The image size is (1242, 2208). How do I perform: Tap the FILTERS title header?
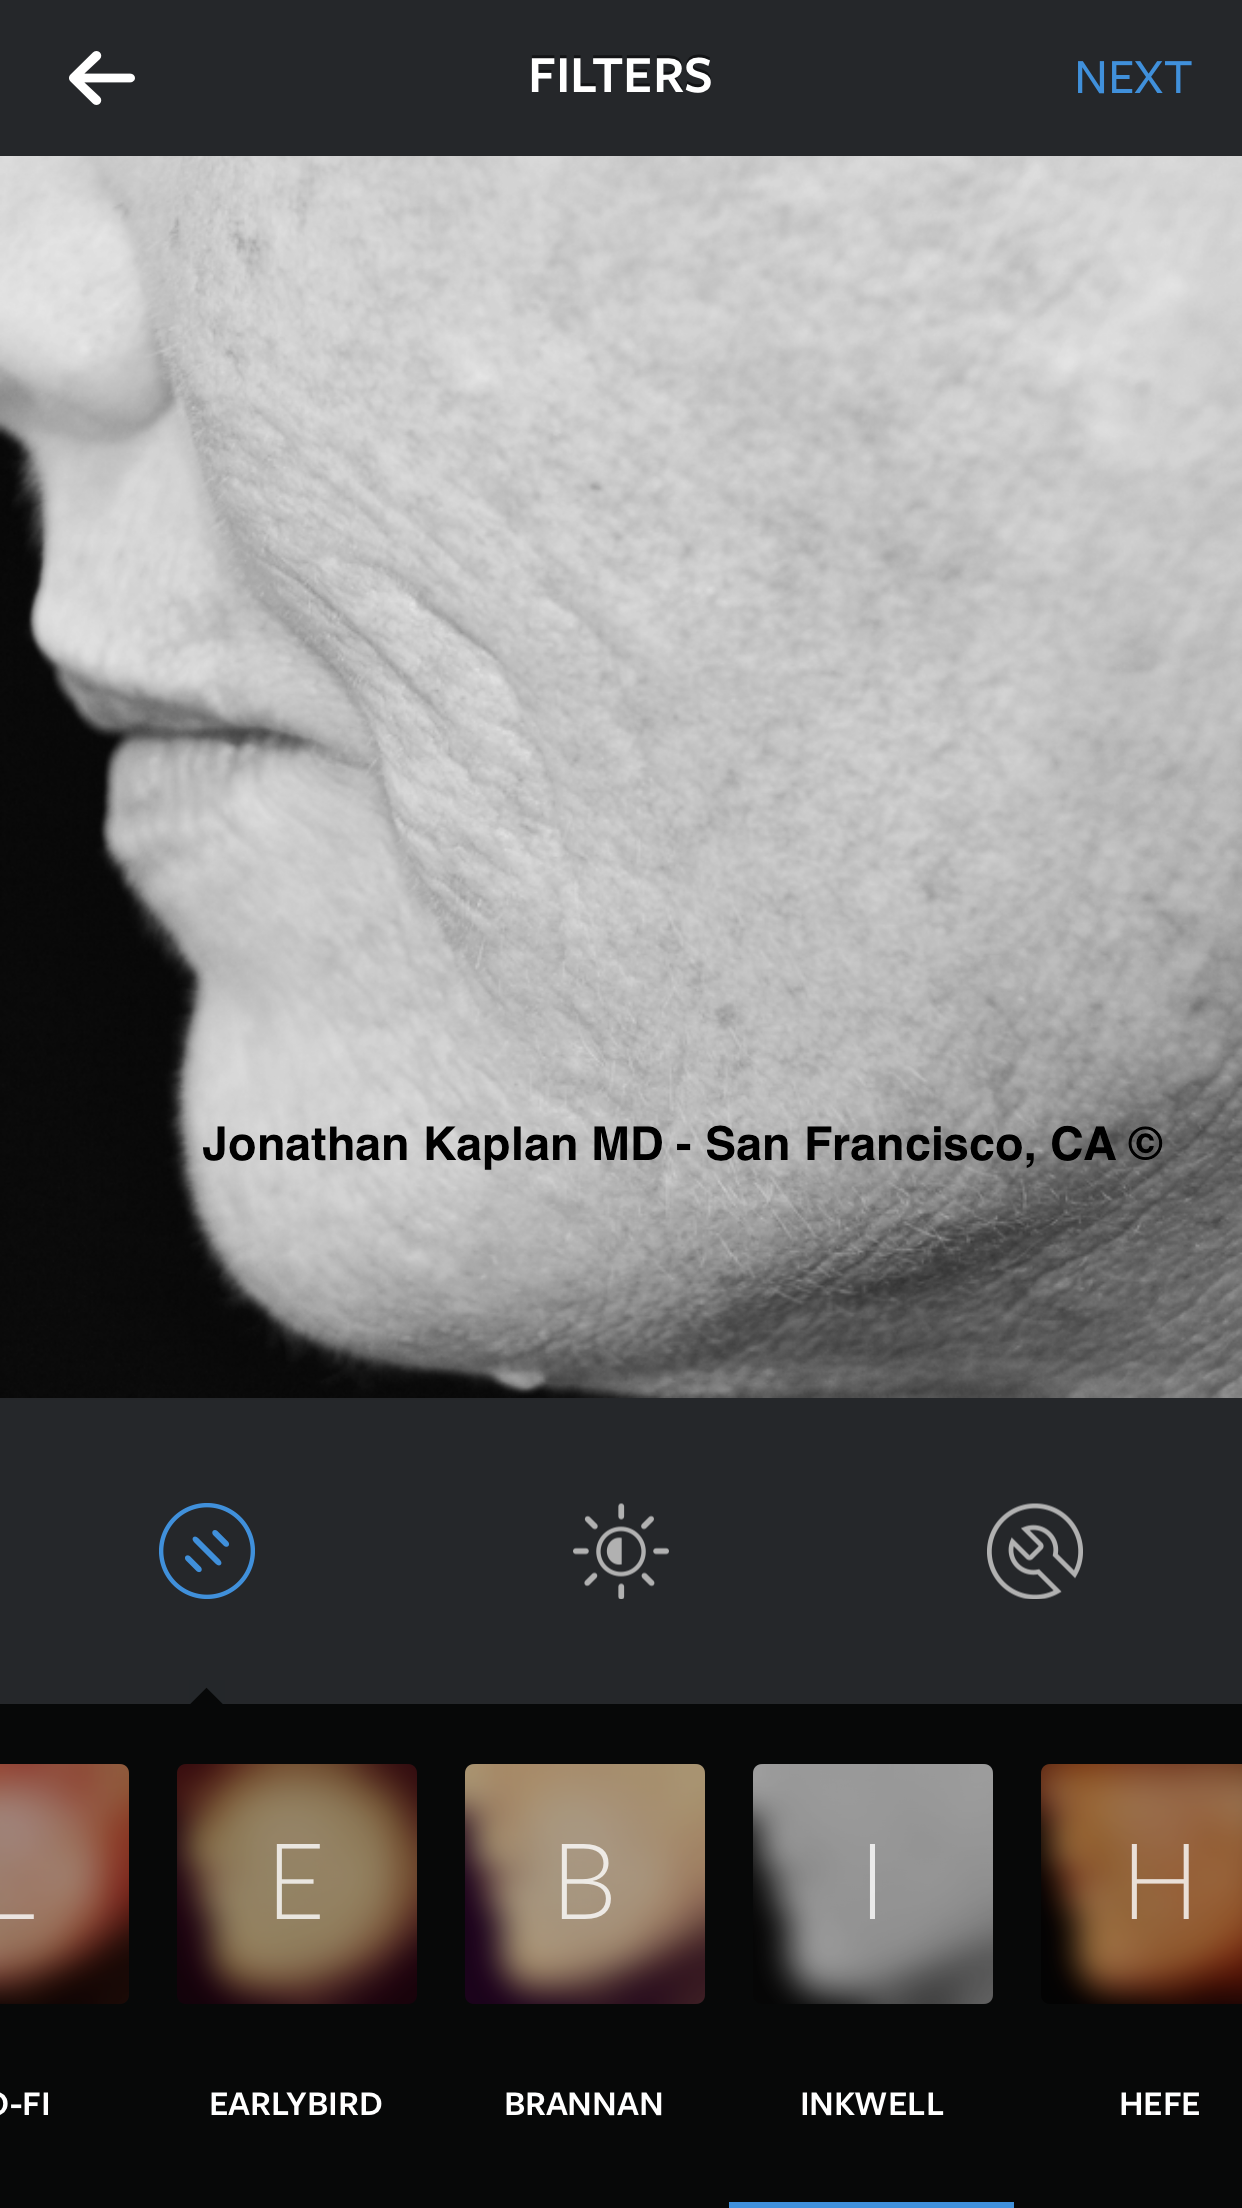pyautogui.click(x=620, y=77)
